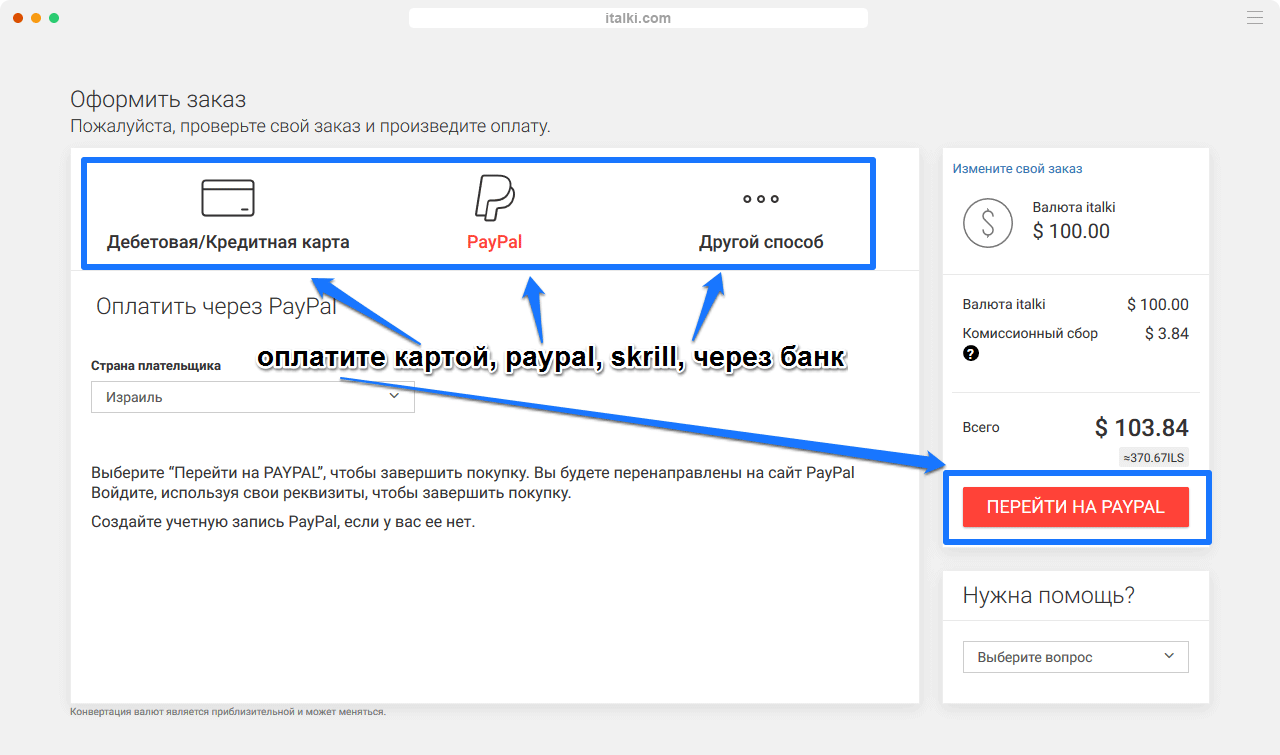The width and height of the screenshot is (1280, 755).
Task: Click the total amount $ 103.84
Action: pyautogui.click(x=1141, y=428)
